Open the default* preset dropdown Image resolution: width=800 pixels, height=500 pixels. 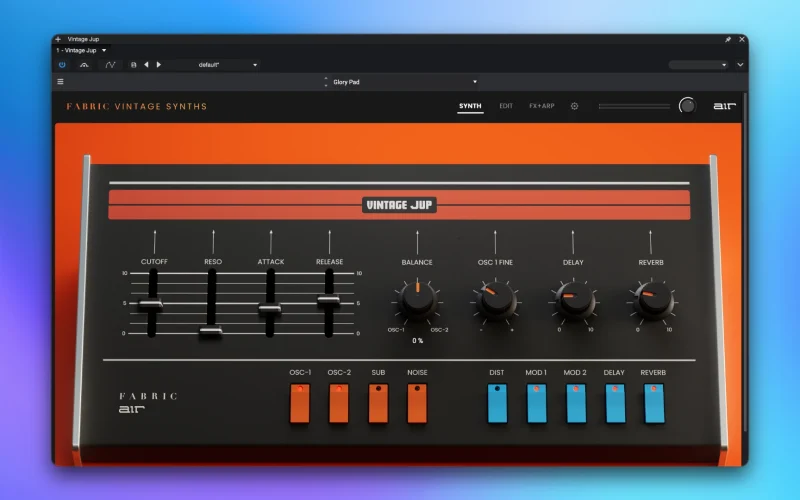213,65
